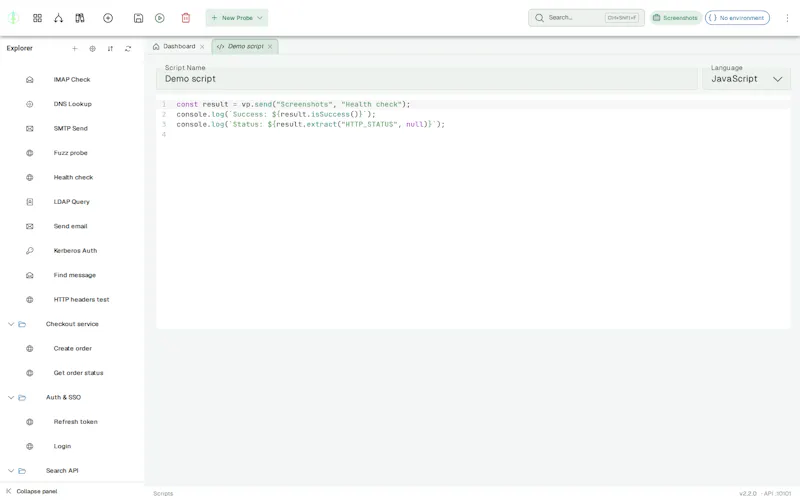Viewport: 800px width, 500px height.
Task: Open the Get order status probe
Action: (78, 373)
